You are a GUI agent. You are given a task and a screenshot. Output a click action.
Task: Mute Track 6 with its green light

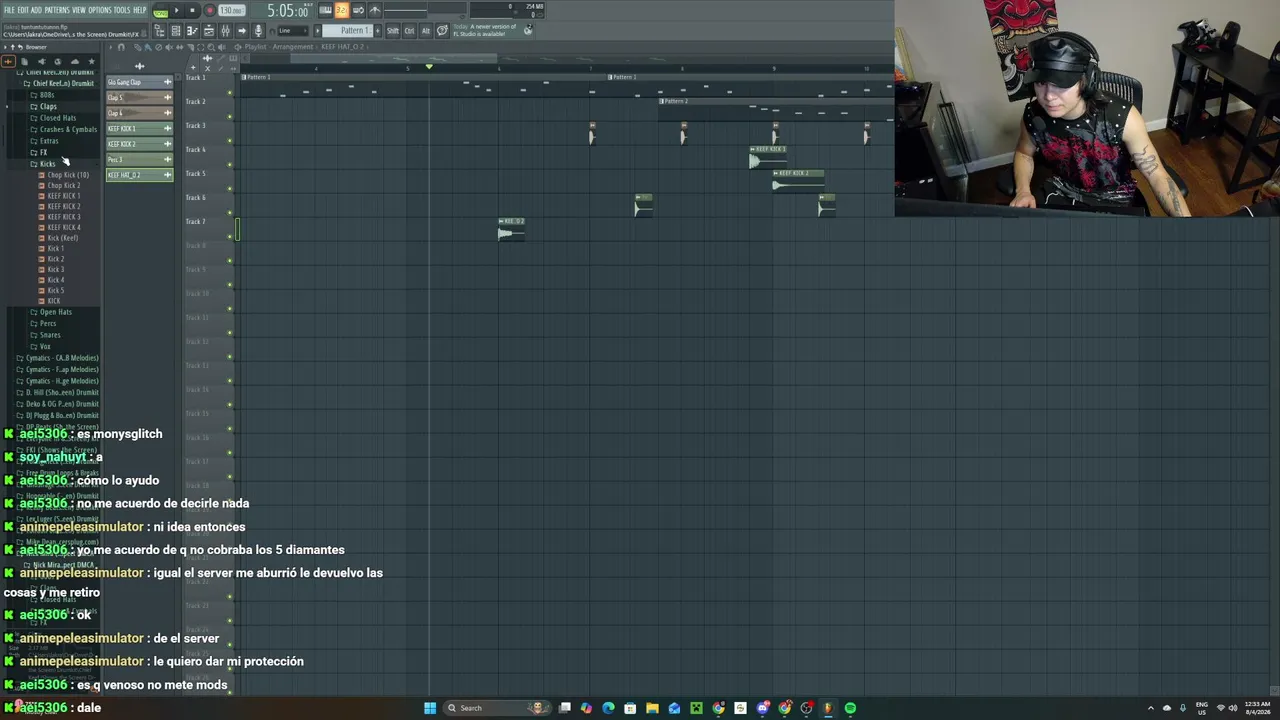point(230,213)
